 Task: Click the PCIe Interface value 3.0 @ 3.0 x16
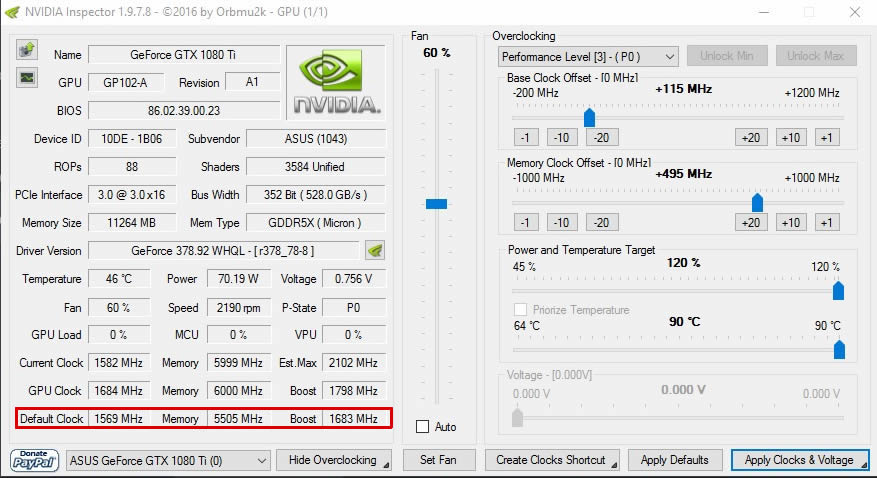[132, 195]
